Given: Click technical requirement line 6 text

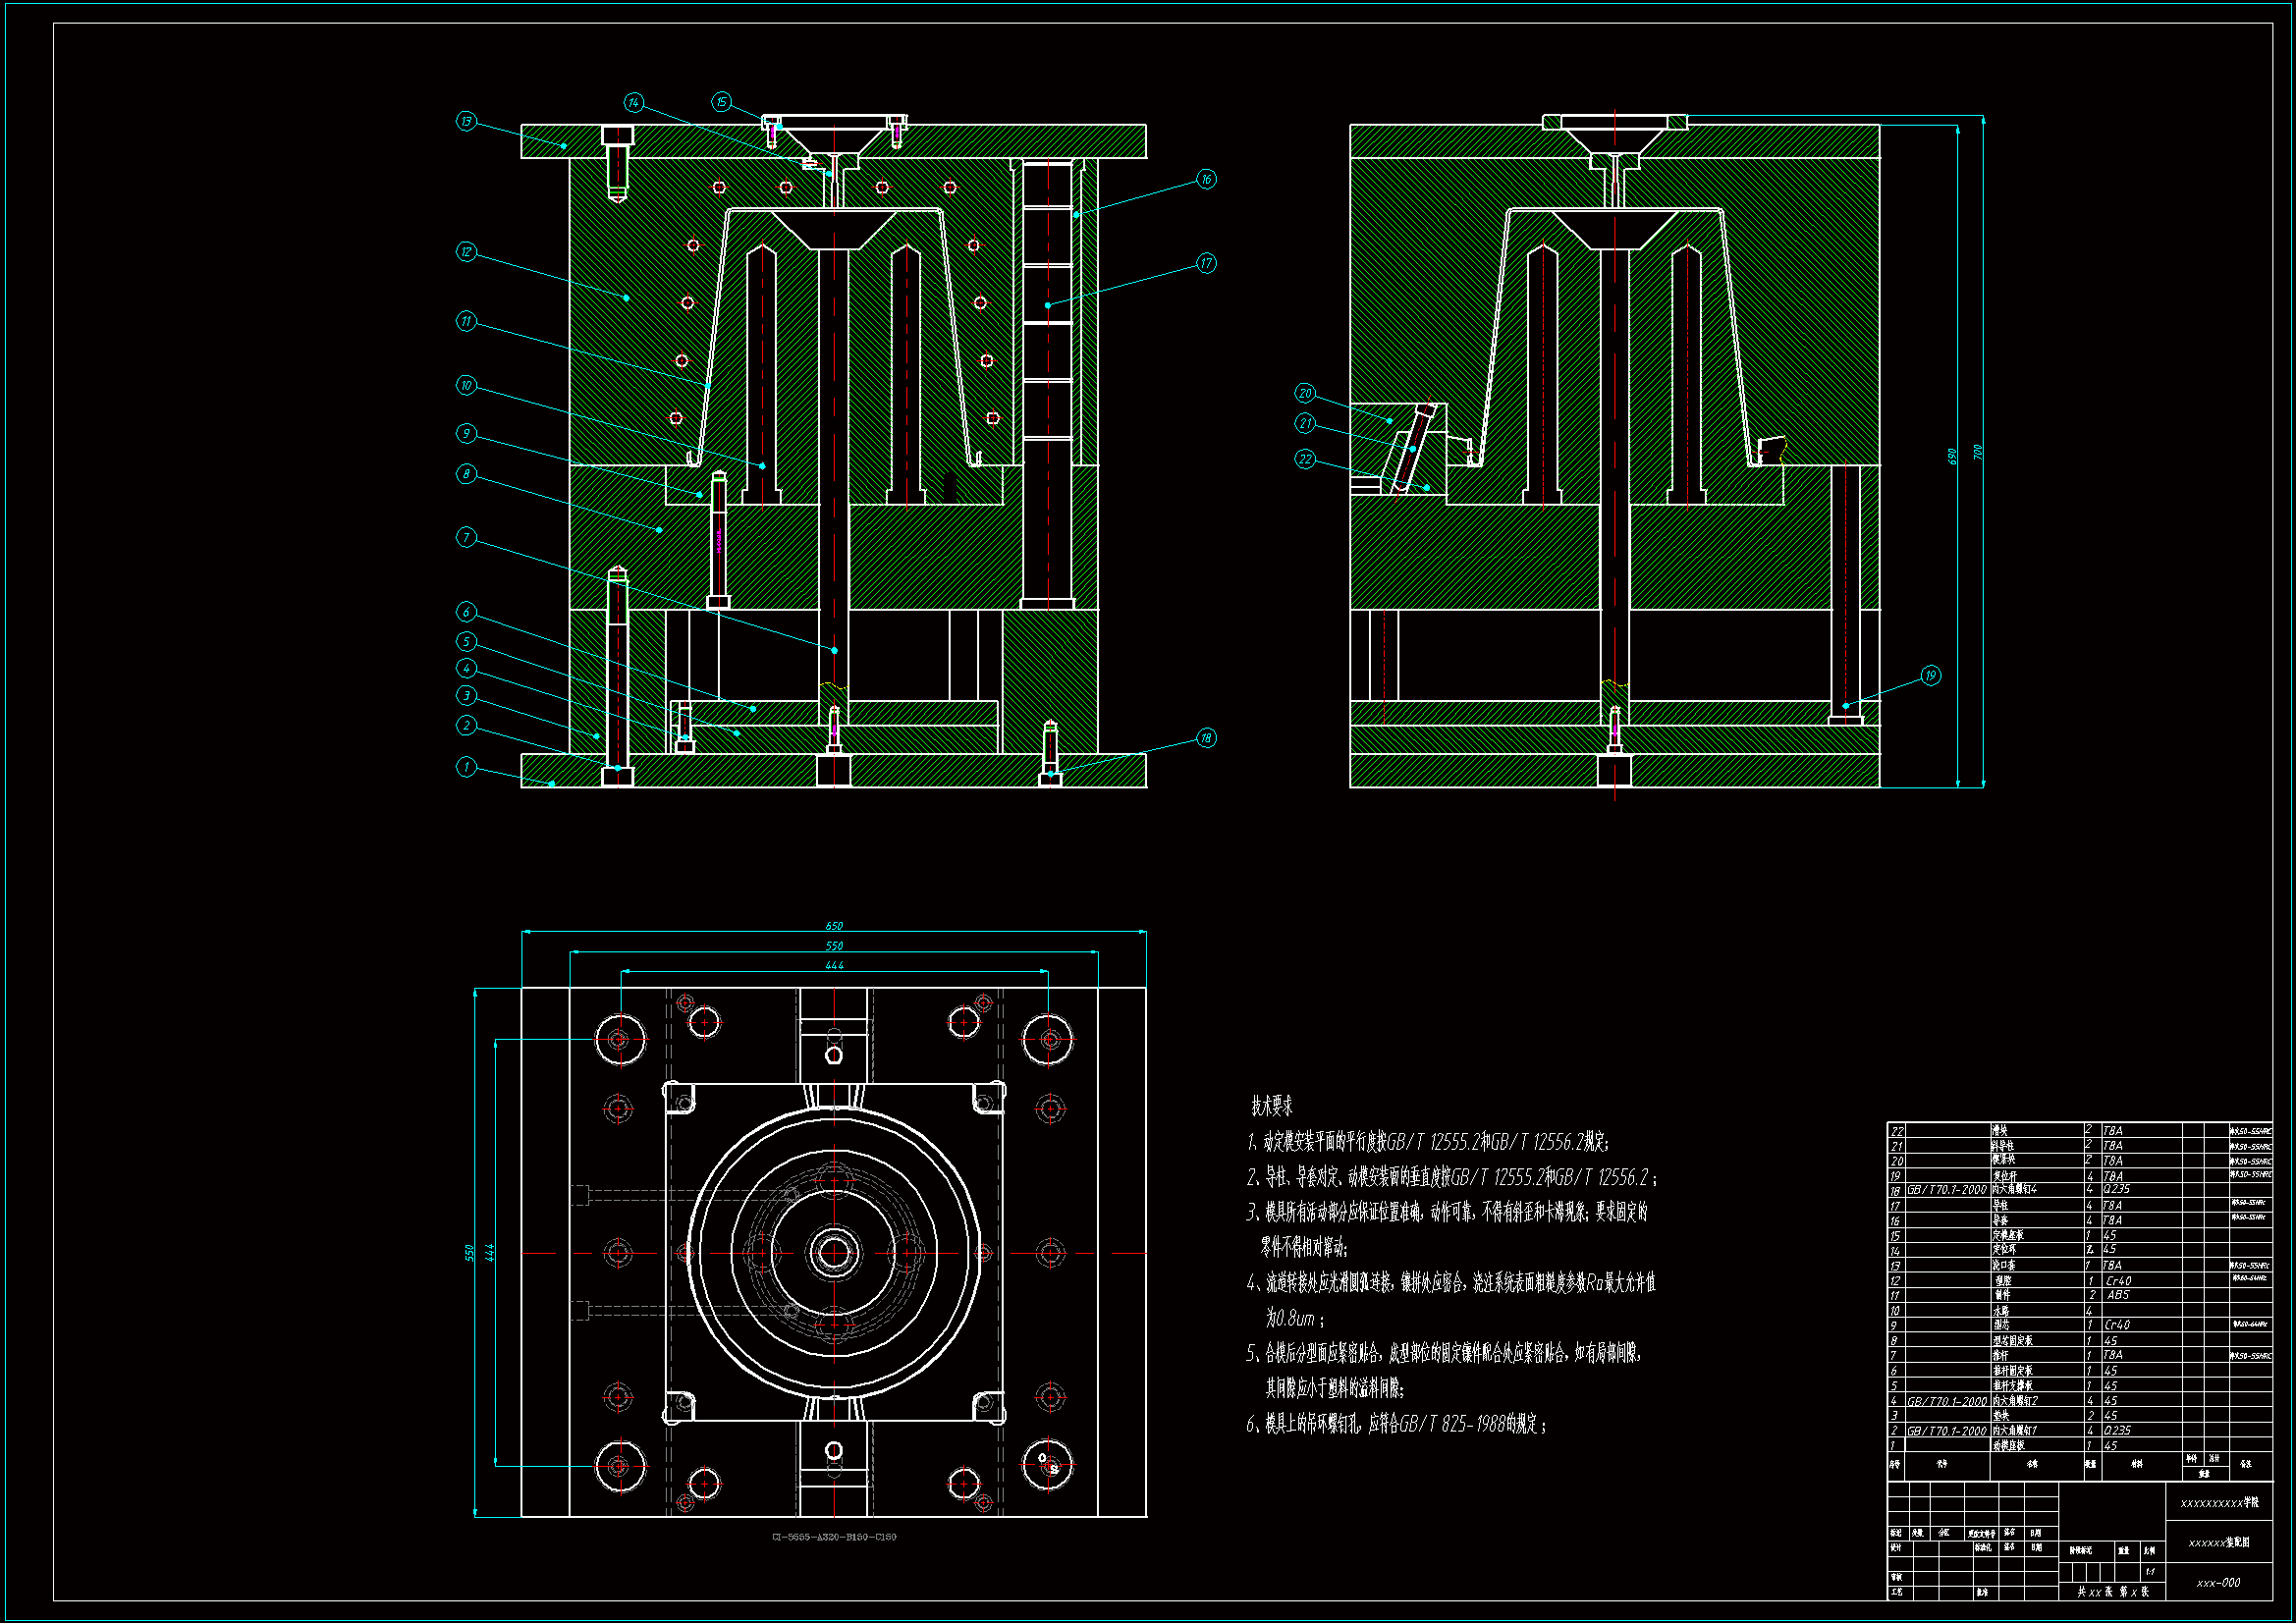Looking at the screenshot, I should tap(1397, 1424).
